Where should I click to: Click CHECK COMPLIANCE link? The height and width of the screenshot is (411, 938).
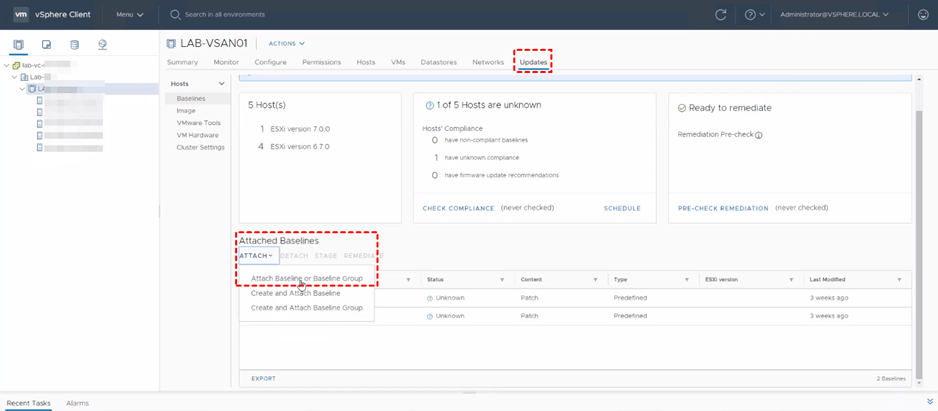458,208
